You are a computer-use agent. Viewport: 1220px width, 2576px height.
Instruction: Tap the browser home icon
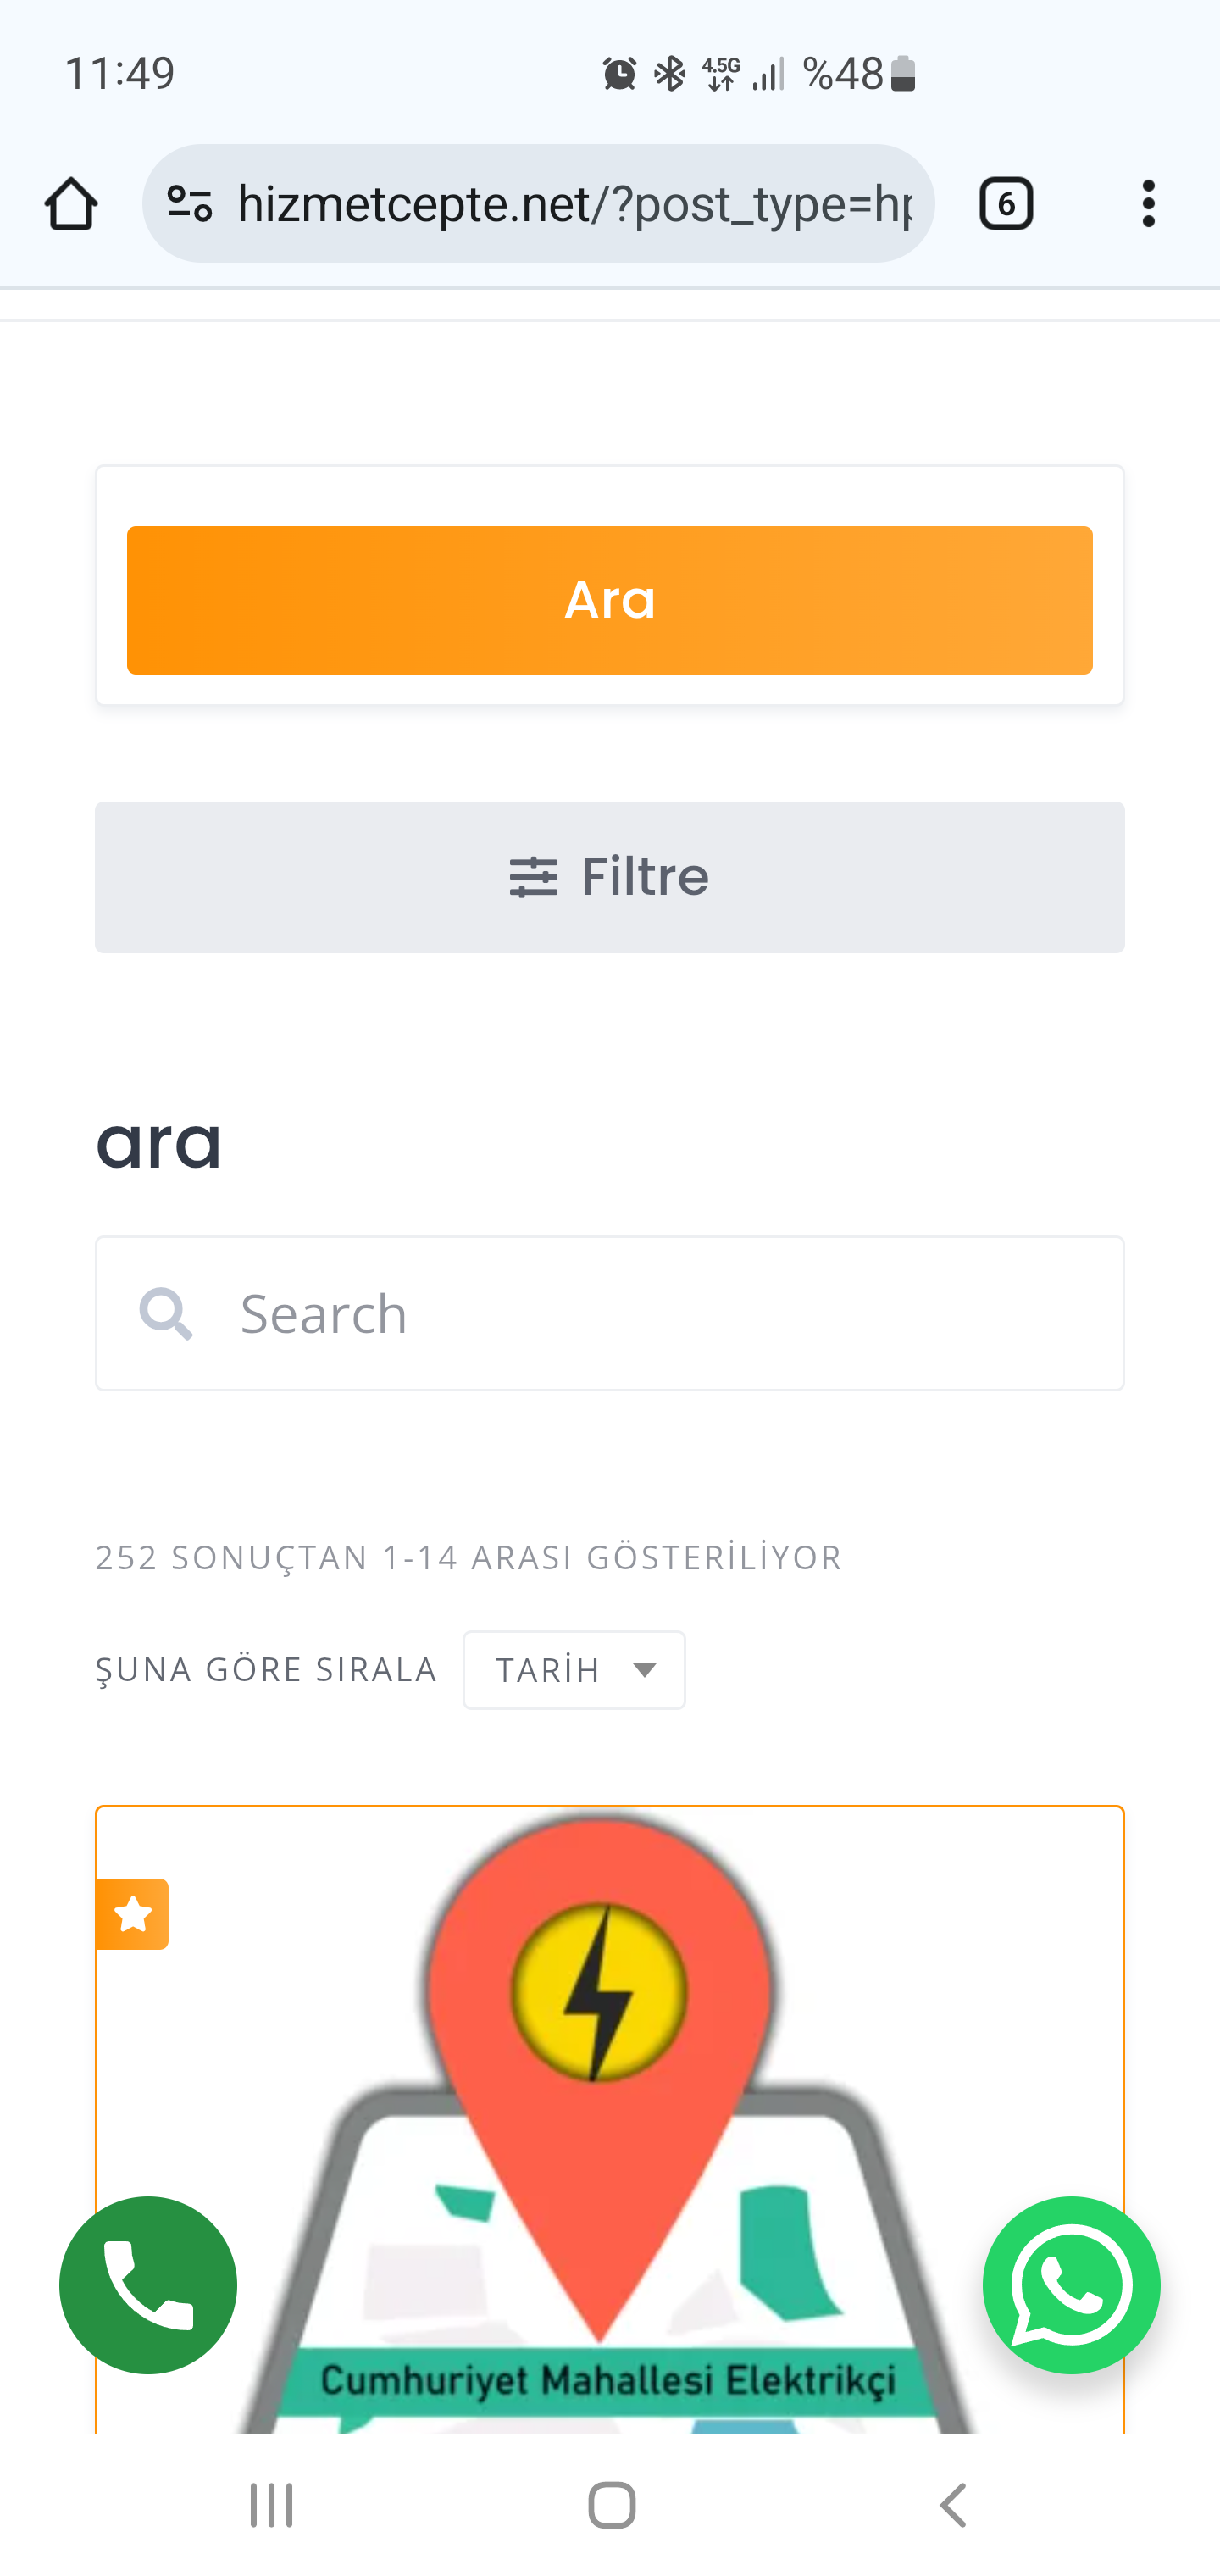(71, 204)
